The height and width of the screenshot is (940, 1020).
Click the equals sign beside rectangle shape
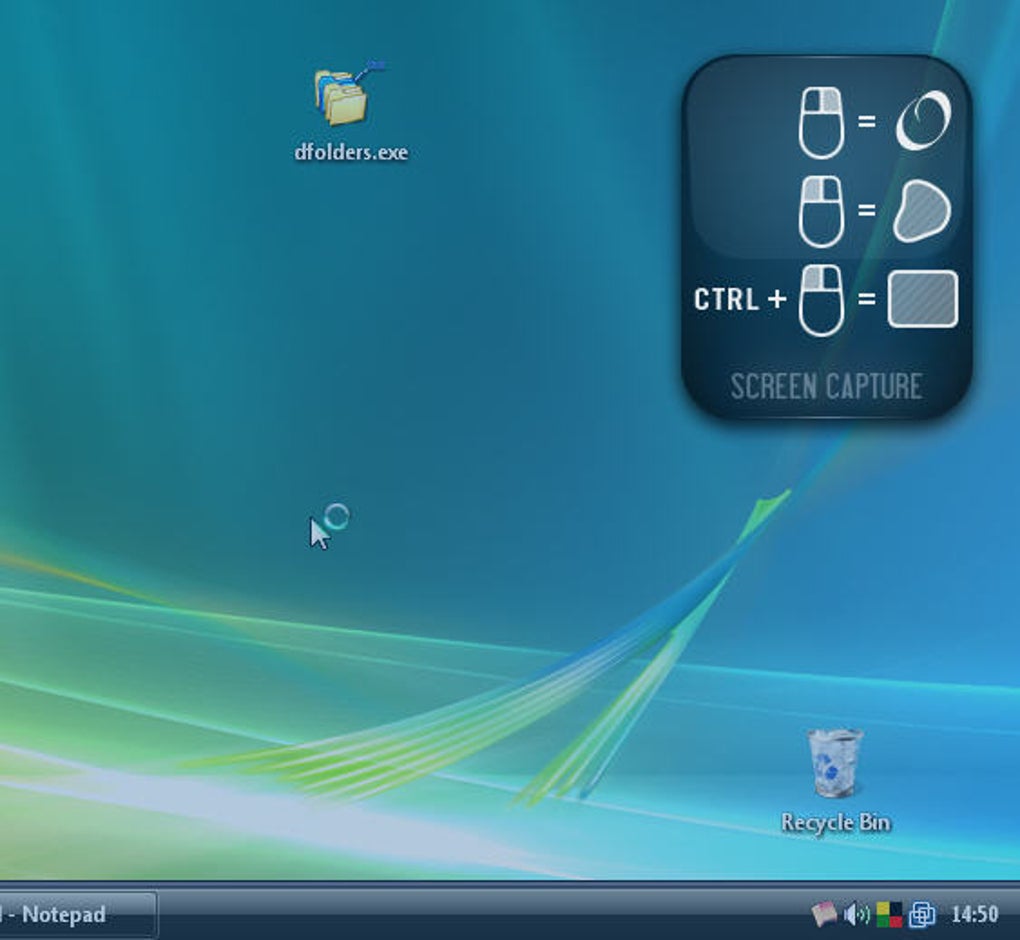(866, 299)
